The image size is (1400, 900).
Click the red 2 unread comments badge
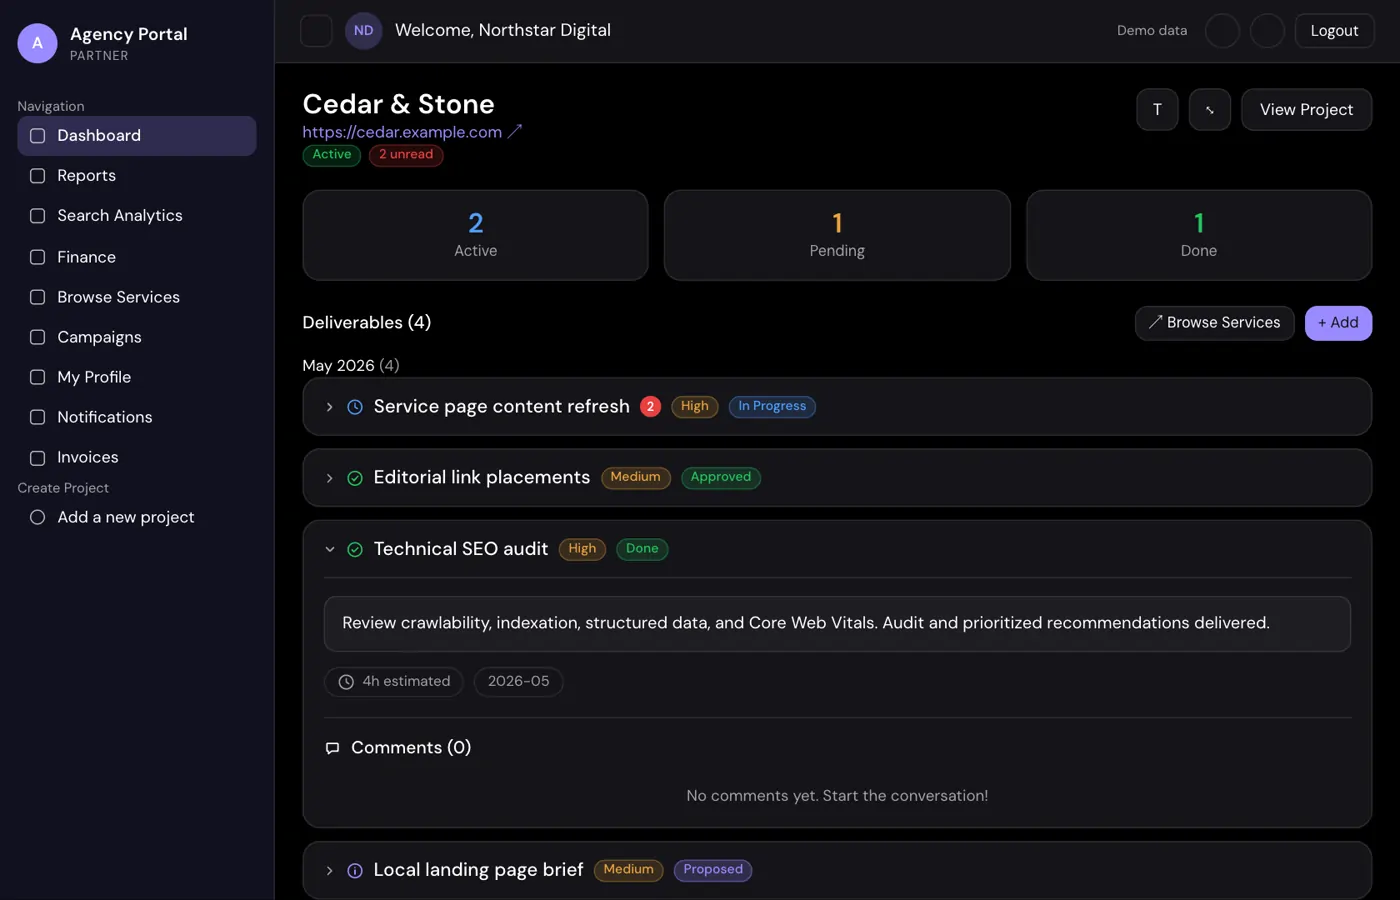coord(650,407)
